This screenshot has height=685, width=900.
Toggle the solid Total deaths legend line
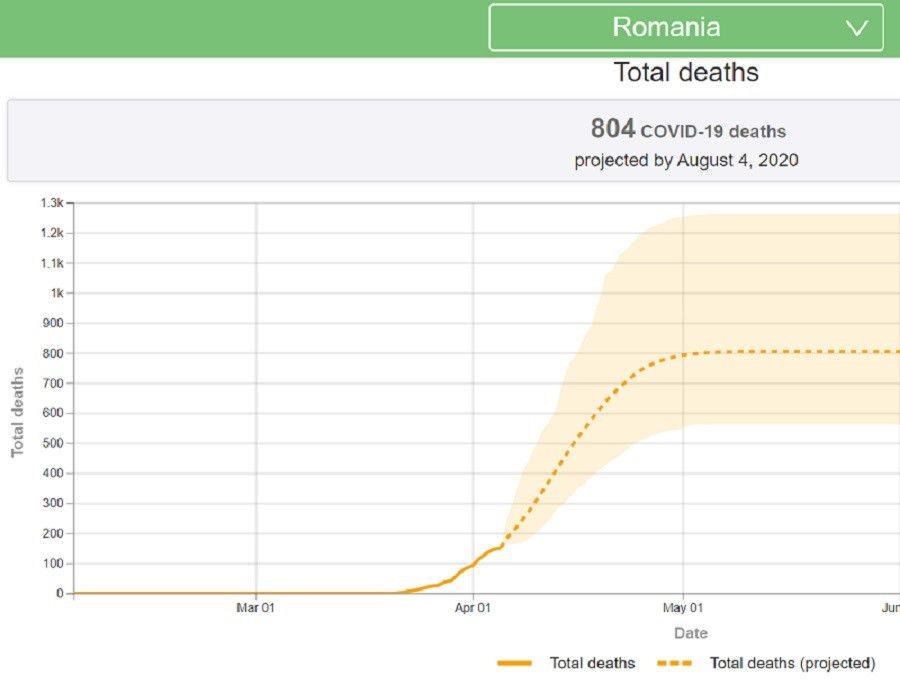(x=514, y=663)
